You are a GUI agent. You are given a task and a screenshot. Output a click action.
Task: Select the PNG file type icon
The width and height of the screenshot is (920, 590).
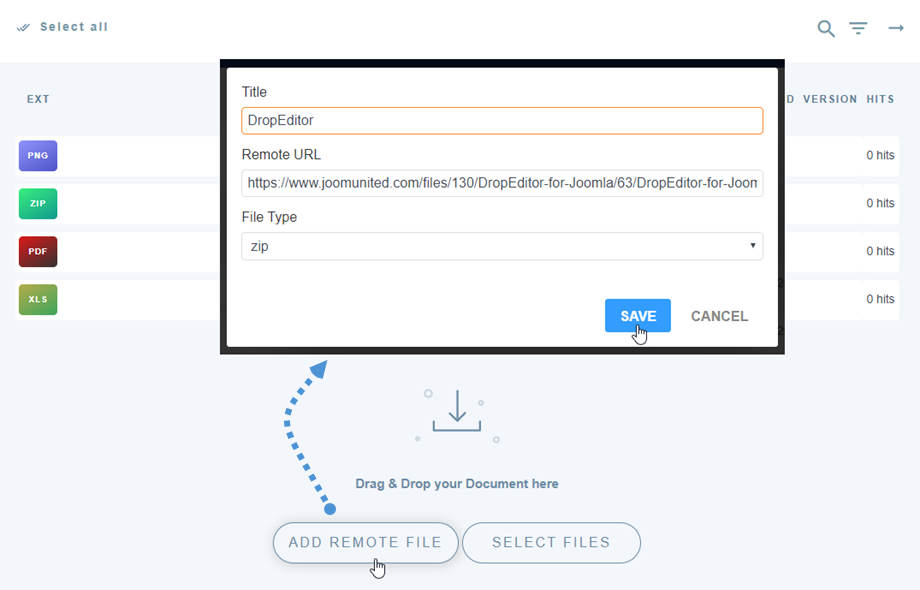[38, 156]
